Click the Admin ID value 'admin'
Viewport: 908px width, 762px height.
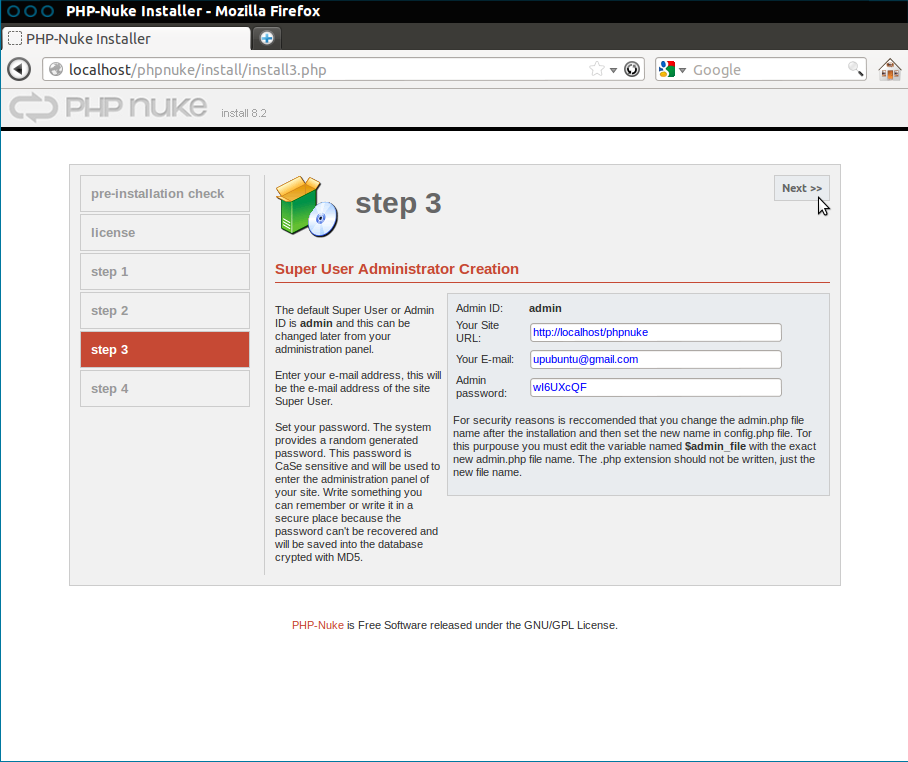pyautogui.click(x=545, y=309)
